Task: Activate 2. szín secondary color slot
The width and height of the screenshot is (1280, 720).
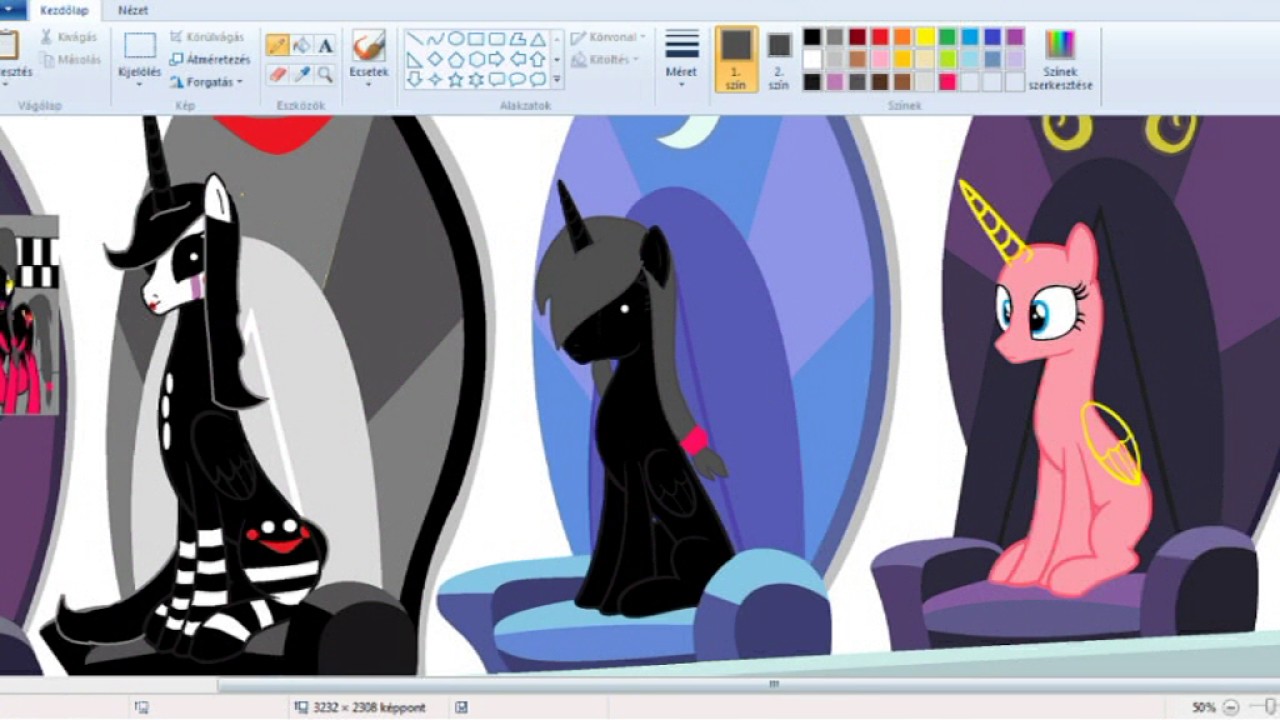Action: 779,59
